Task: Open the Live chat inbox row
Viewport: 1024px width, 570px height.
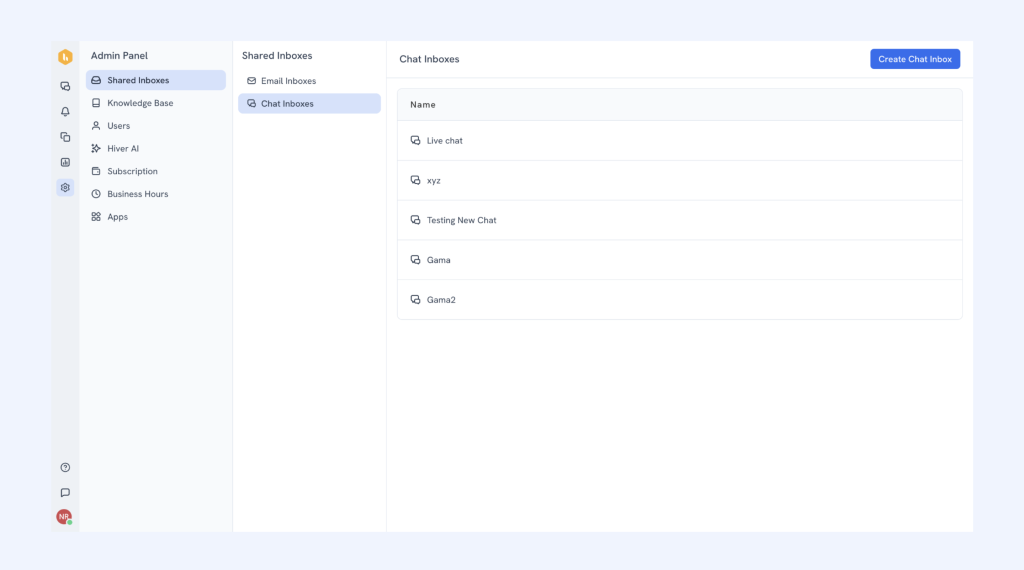Action: [444, 141]
